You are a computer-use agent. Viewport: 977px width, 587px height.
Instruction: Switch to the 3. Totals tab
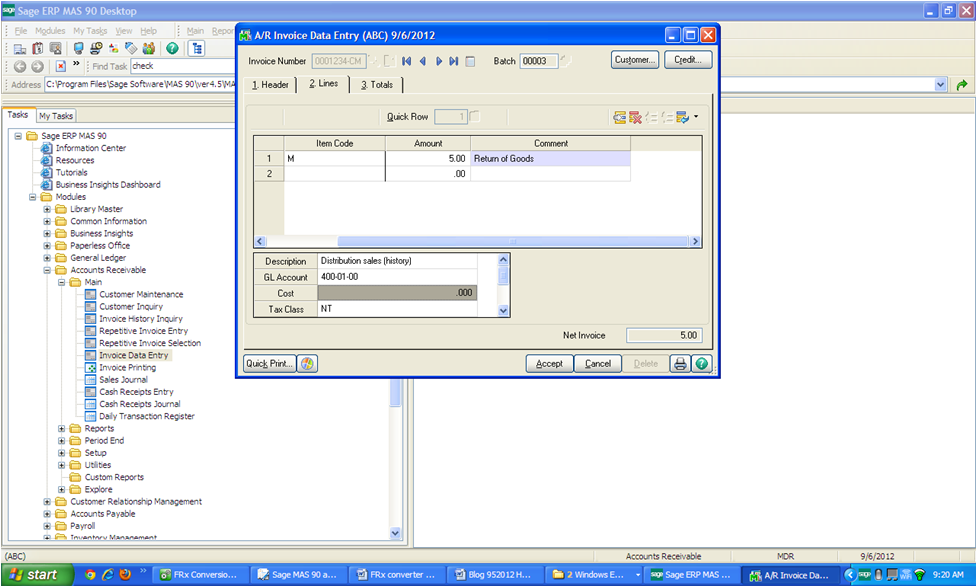pos(377,85)
